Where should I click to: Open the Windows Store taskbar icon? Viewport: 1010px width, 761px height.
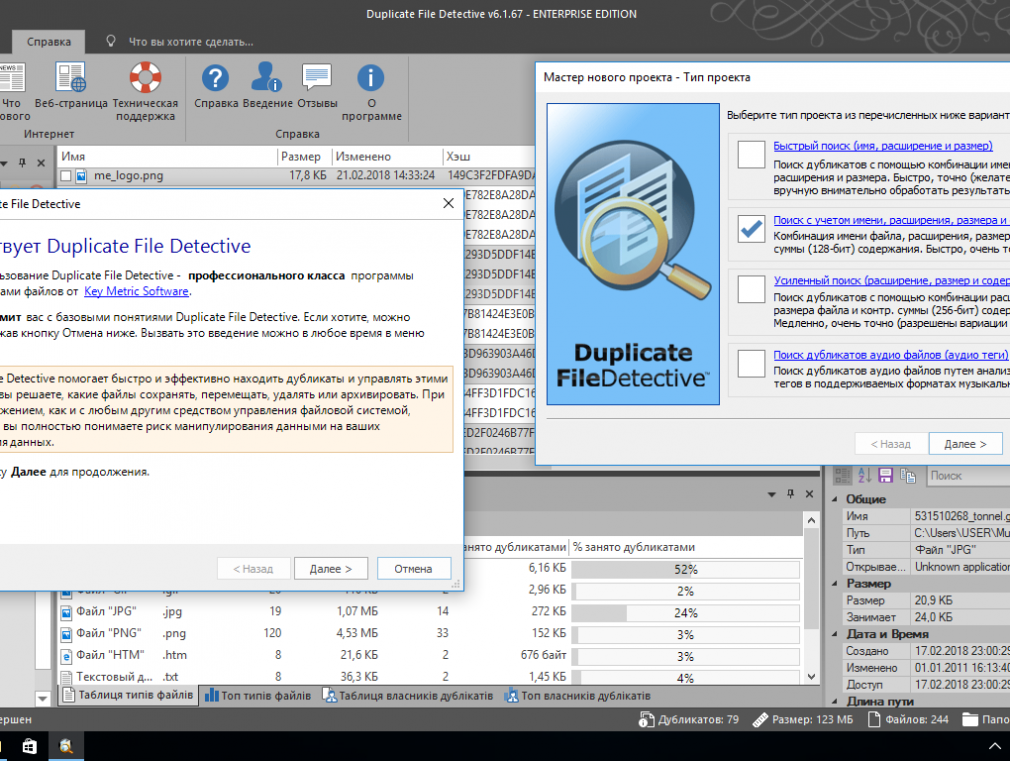click(29, 746)
